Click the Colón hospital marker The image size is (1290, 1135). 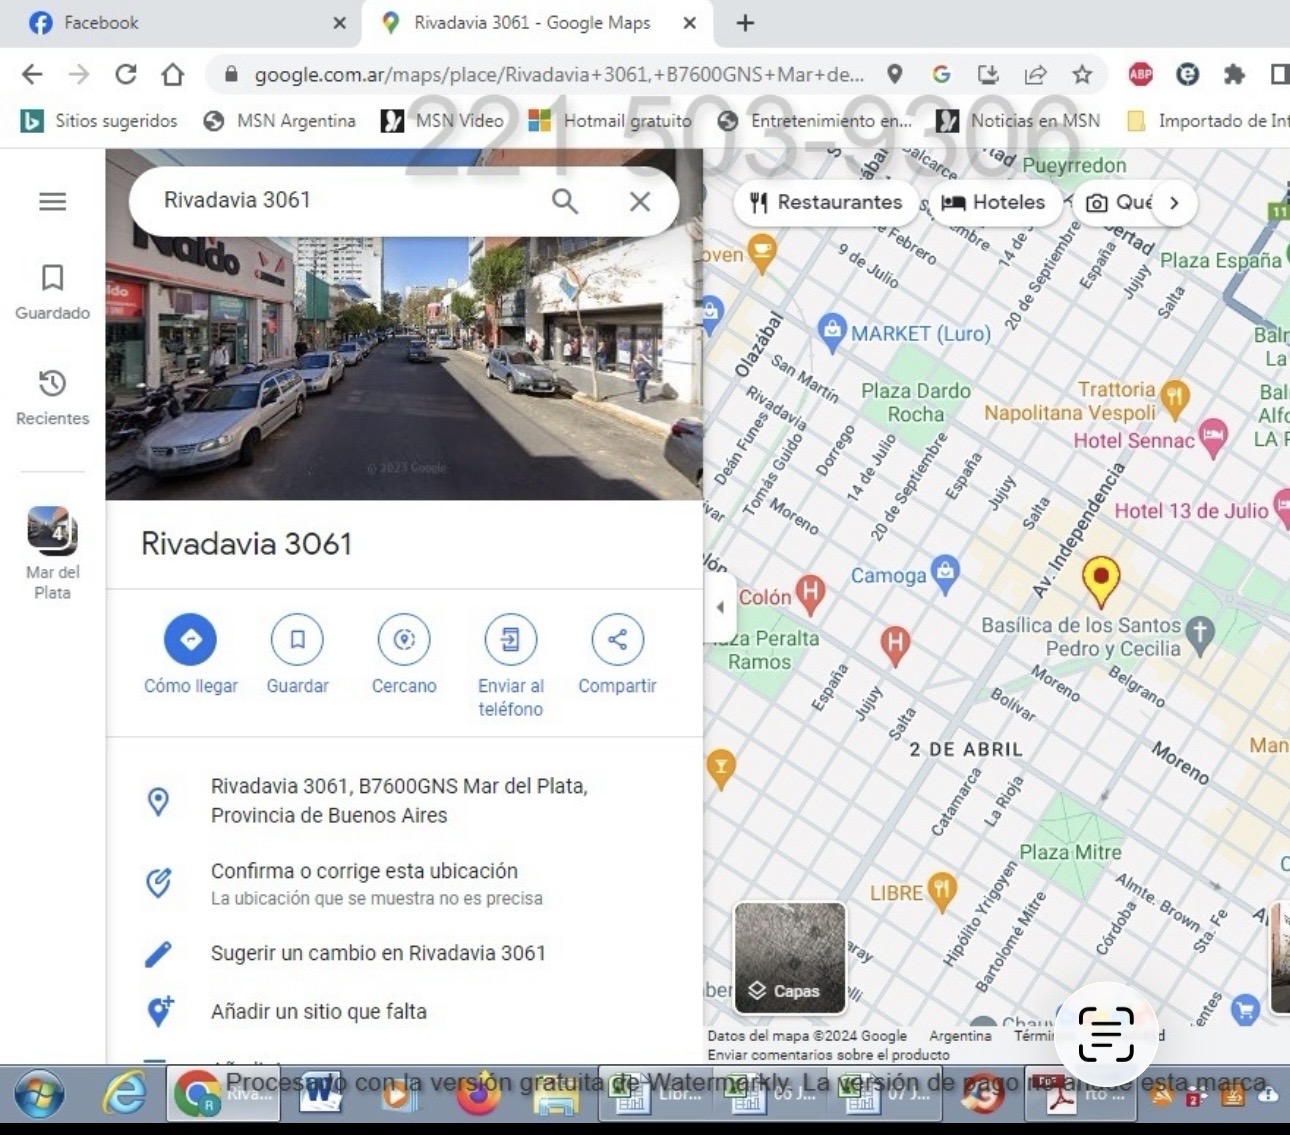[810, 593]
